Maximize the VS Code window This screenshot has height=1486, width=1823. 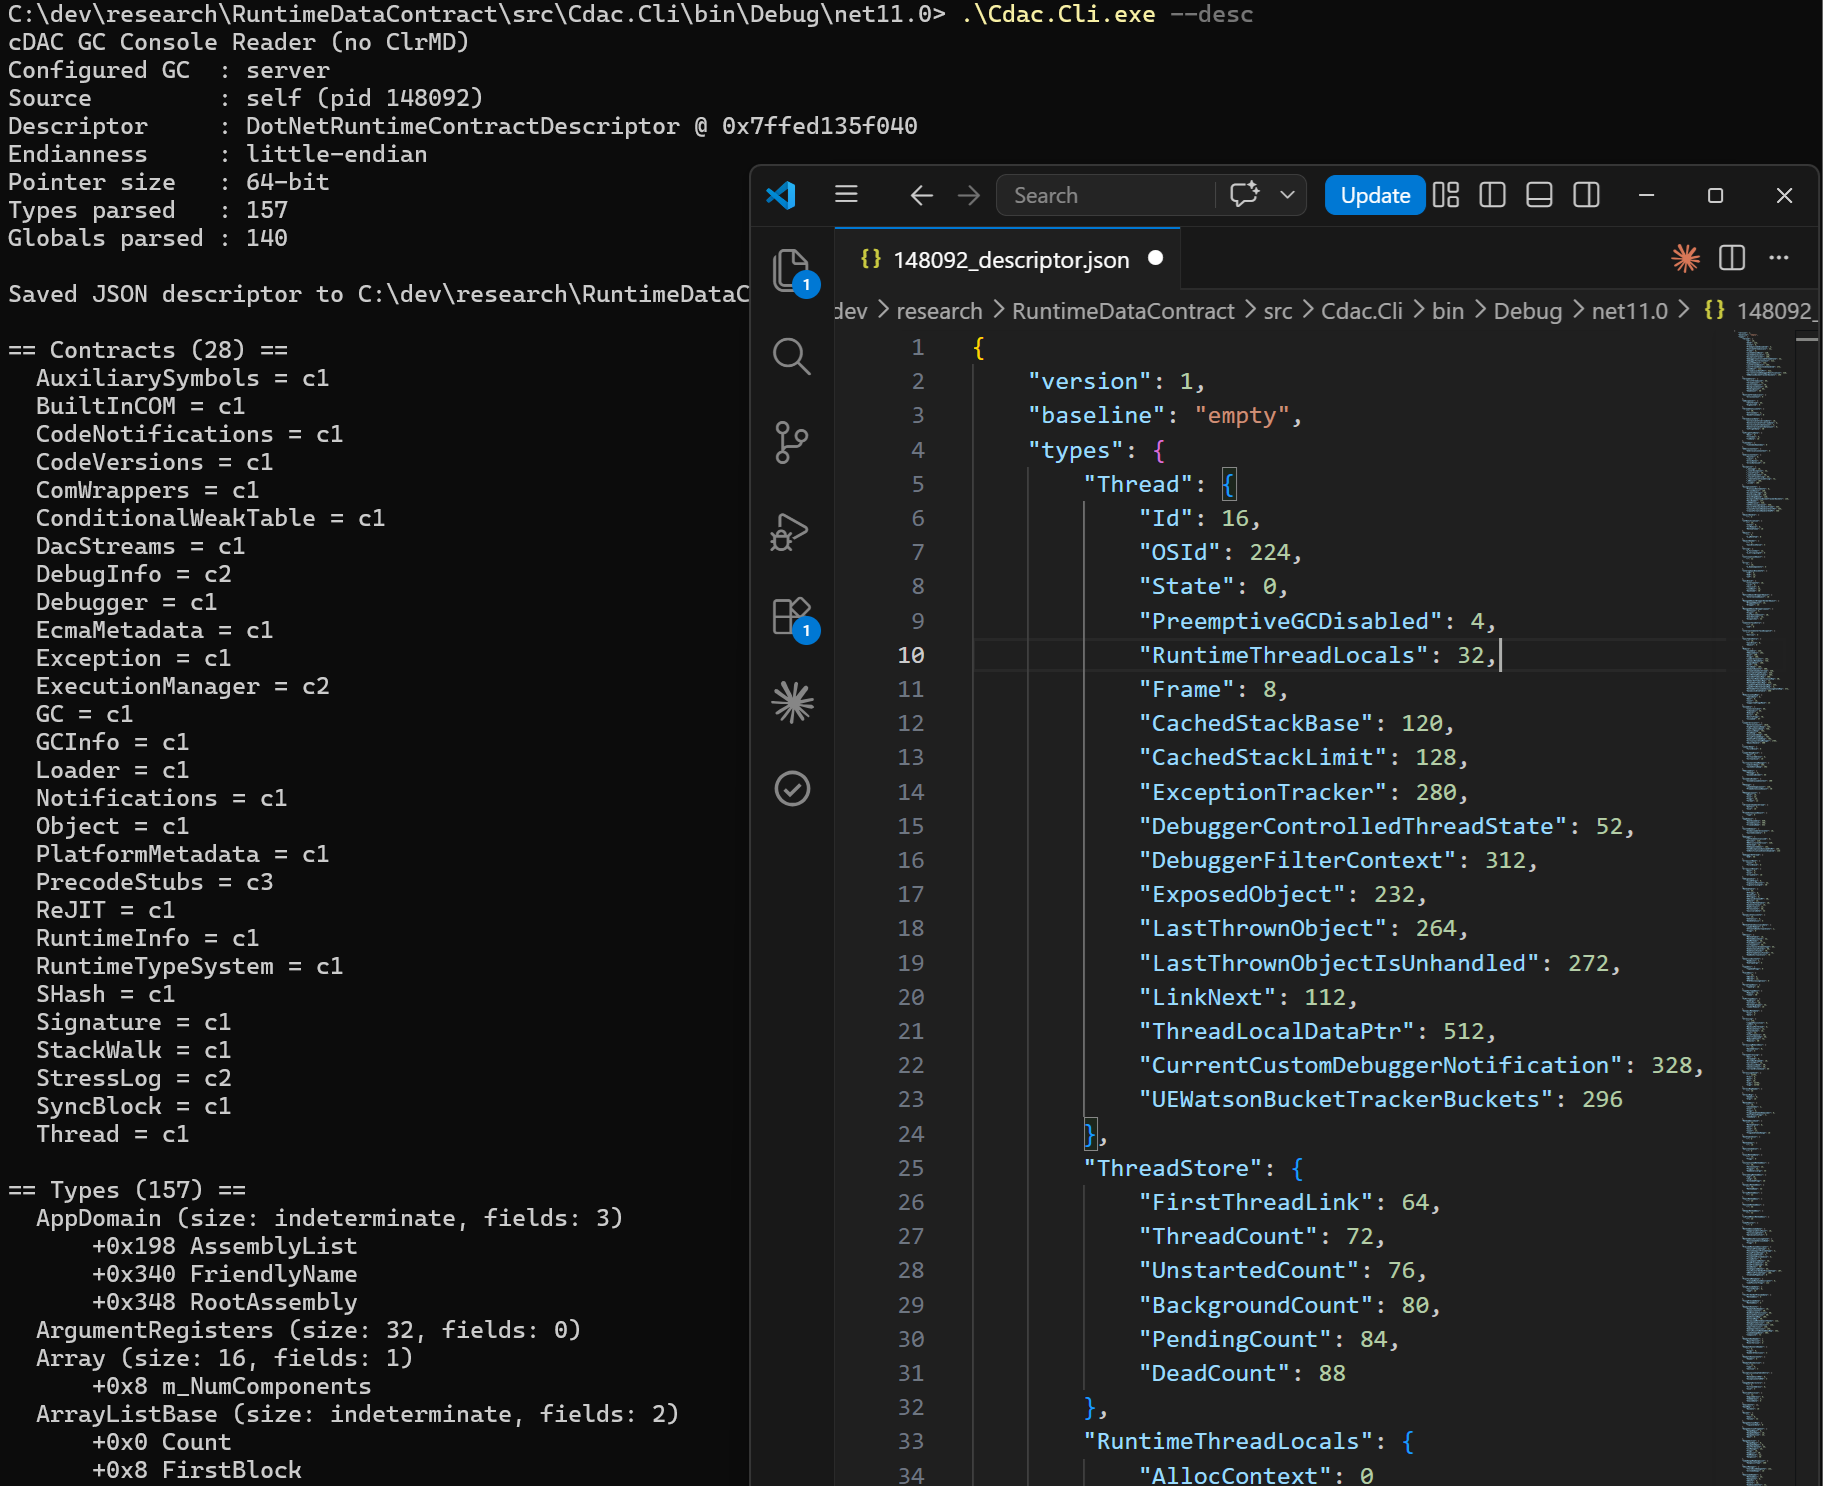(x=1715, y=195)
